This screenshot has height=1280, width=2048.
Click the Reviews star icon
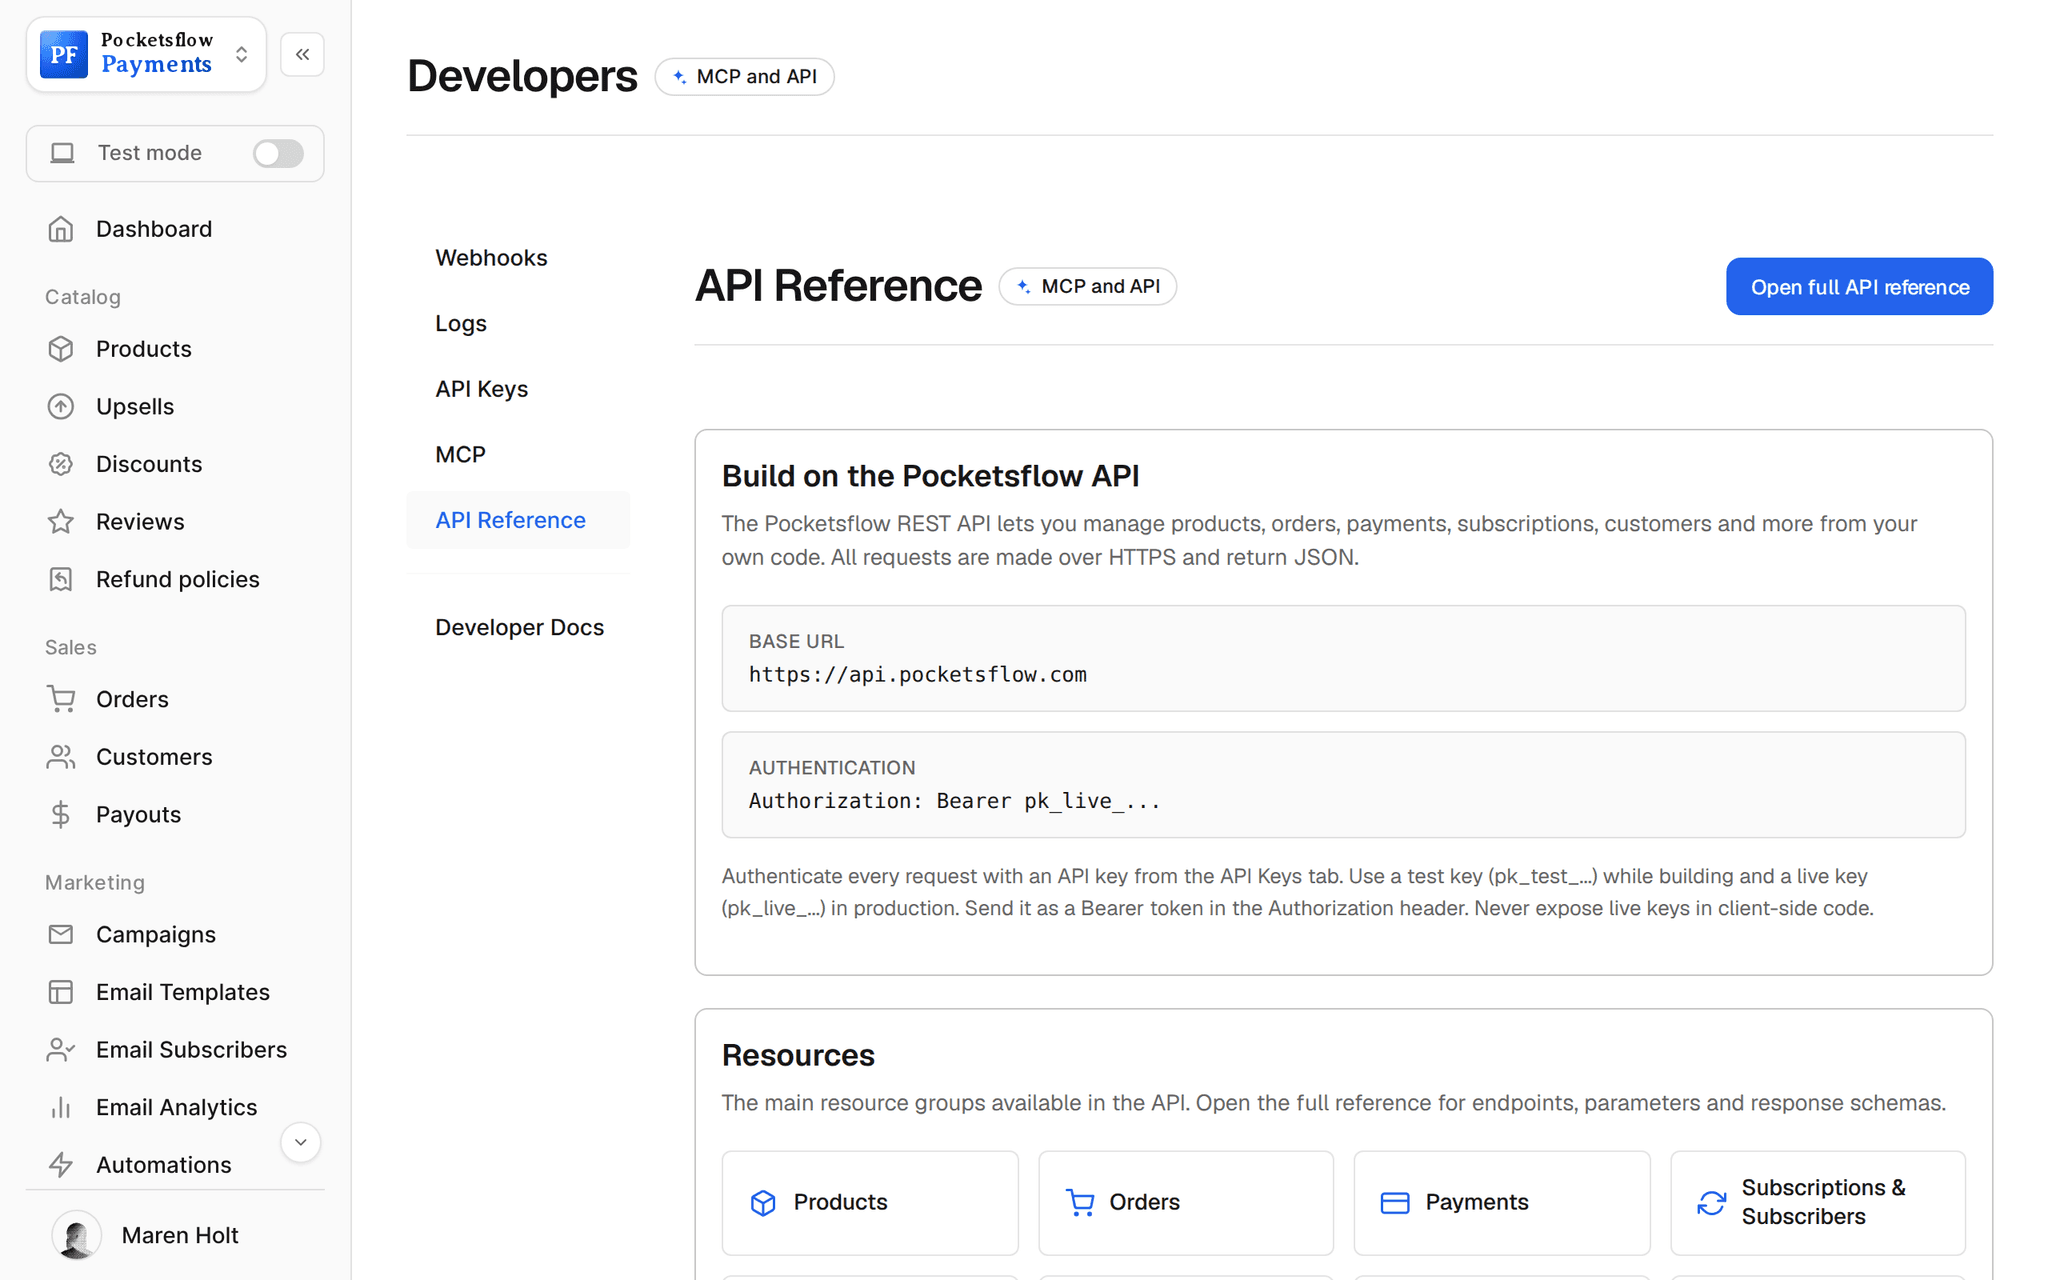pyautogui.click(x=61, y=522)
